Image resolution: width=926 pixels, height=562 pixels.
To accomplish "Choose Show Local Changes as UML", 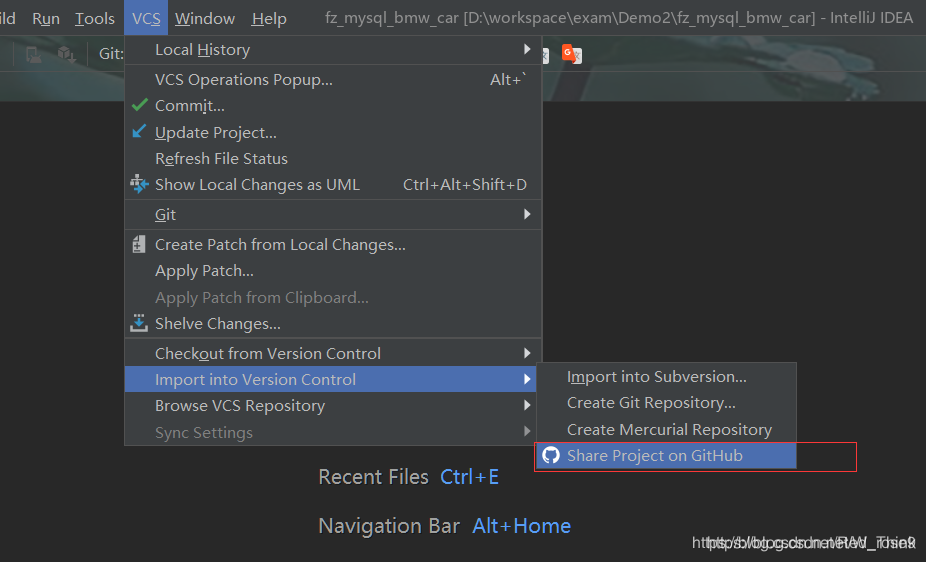I will 333,185.
